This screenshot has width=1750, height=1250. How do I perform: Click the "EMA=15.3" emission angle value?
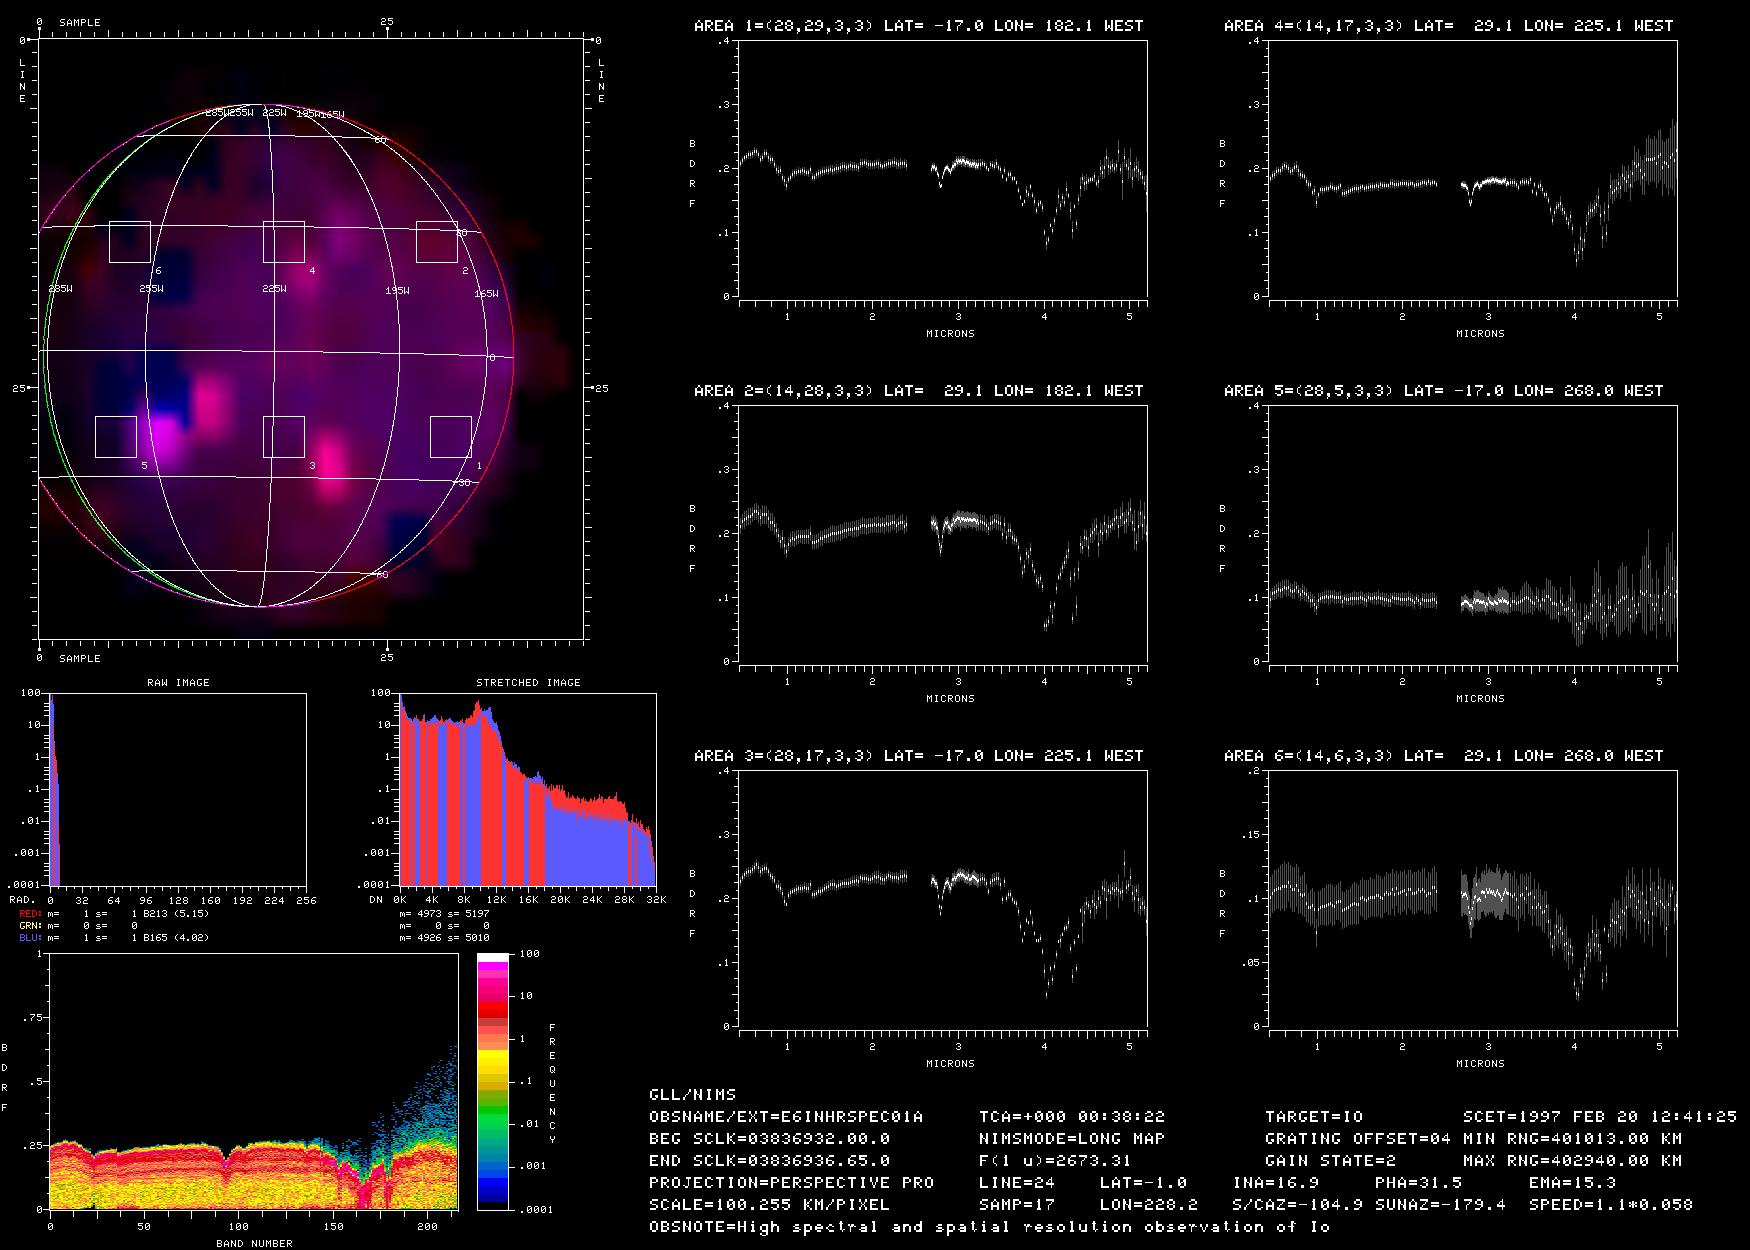point(1573,1183)
